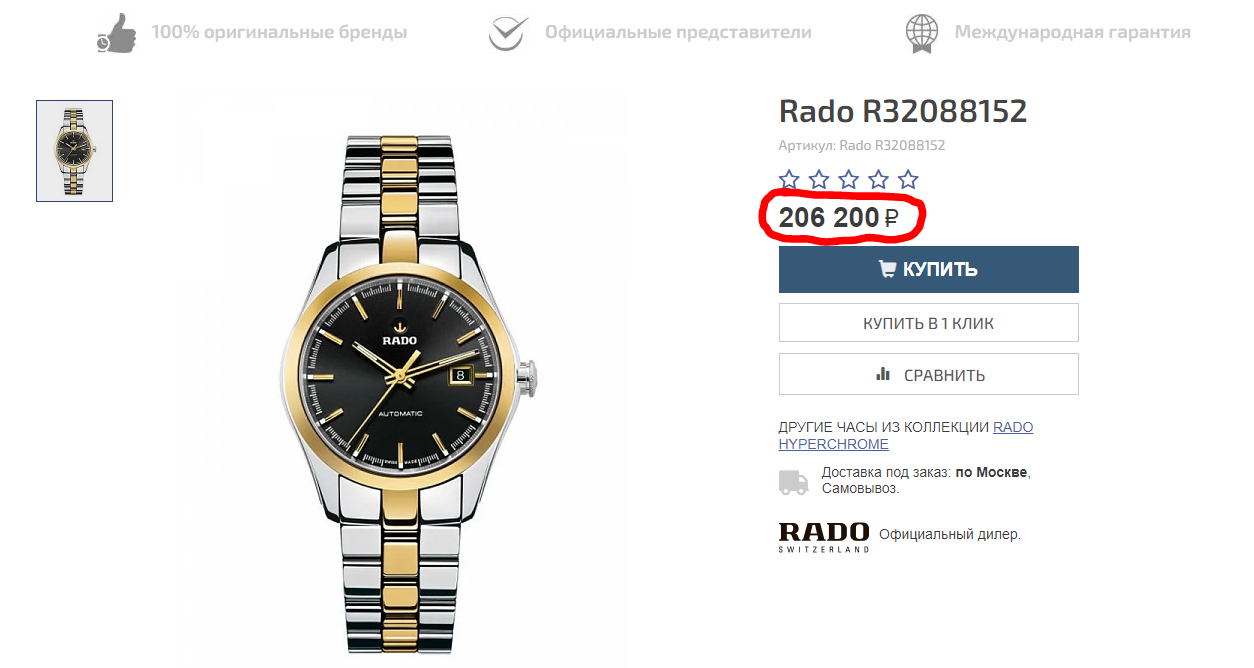Screen dimensions: 1254x668
Task: Rate the watch one star
Action: tap(789, 180)
